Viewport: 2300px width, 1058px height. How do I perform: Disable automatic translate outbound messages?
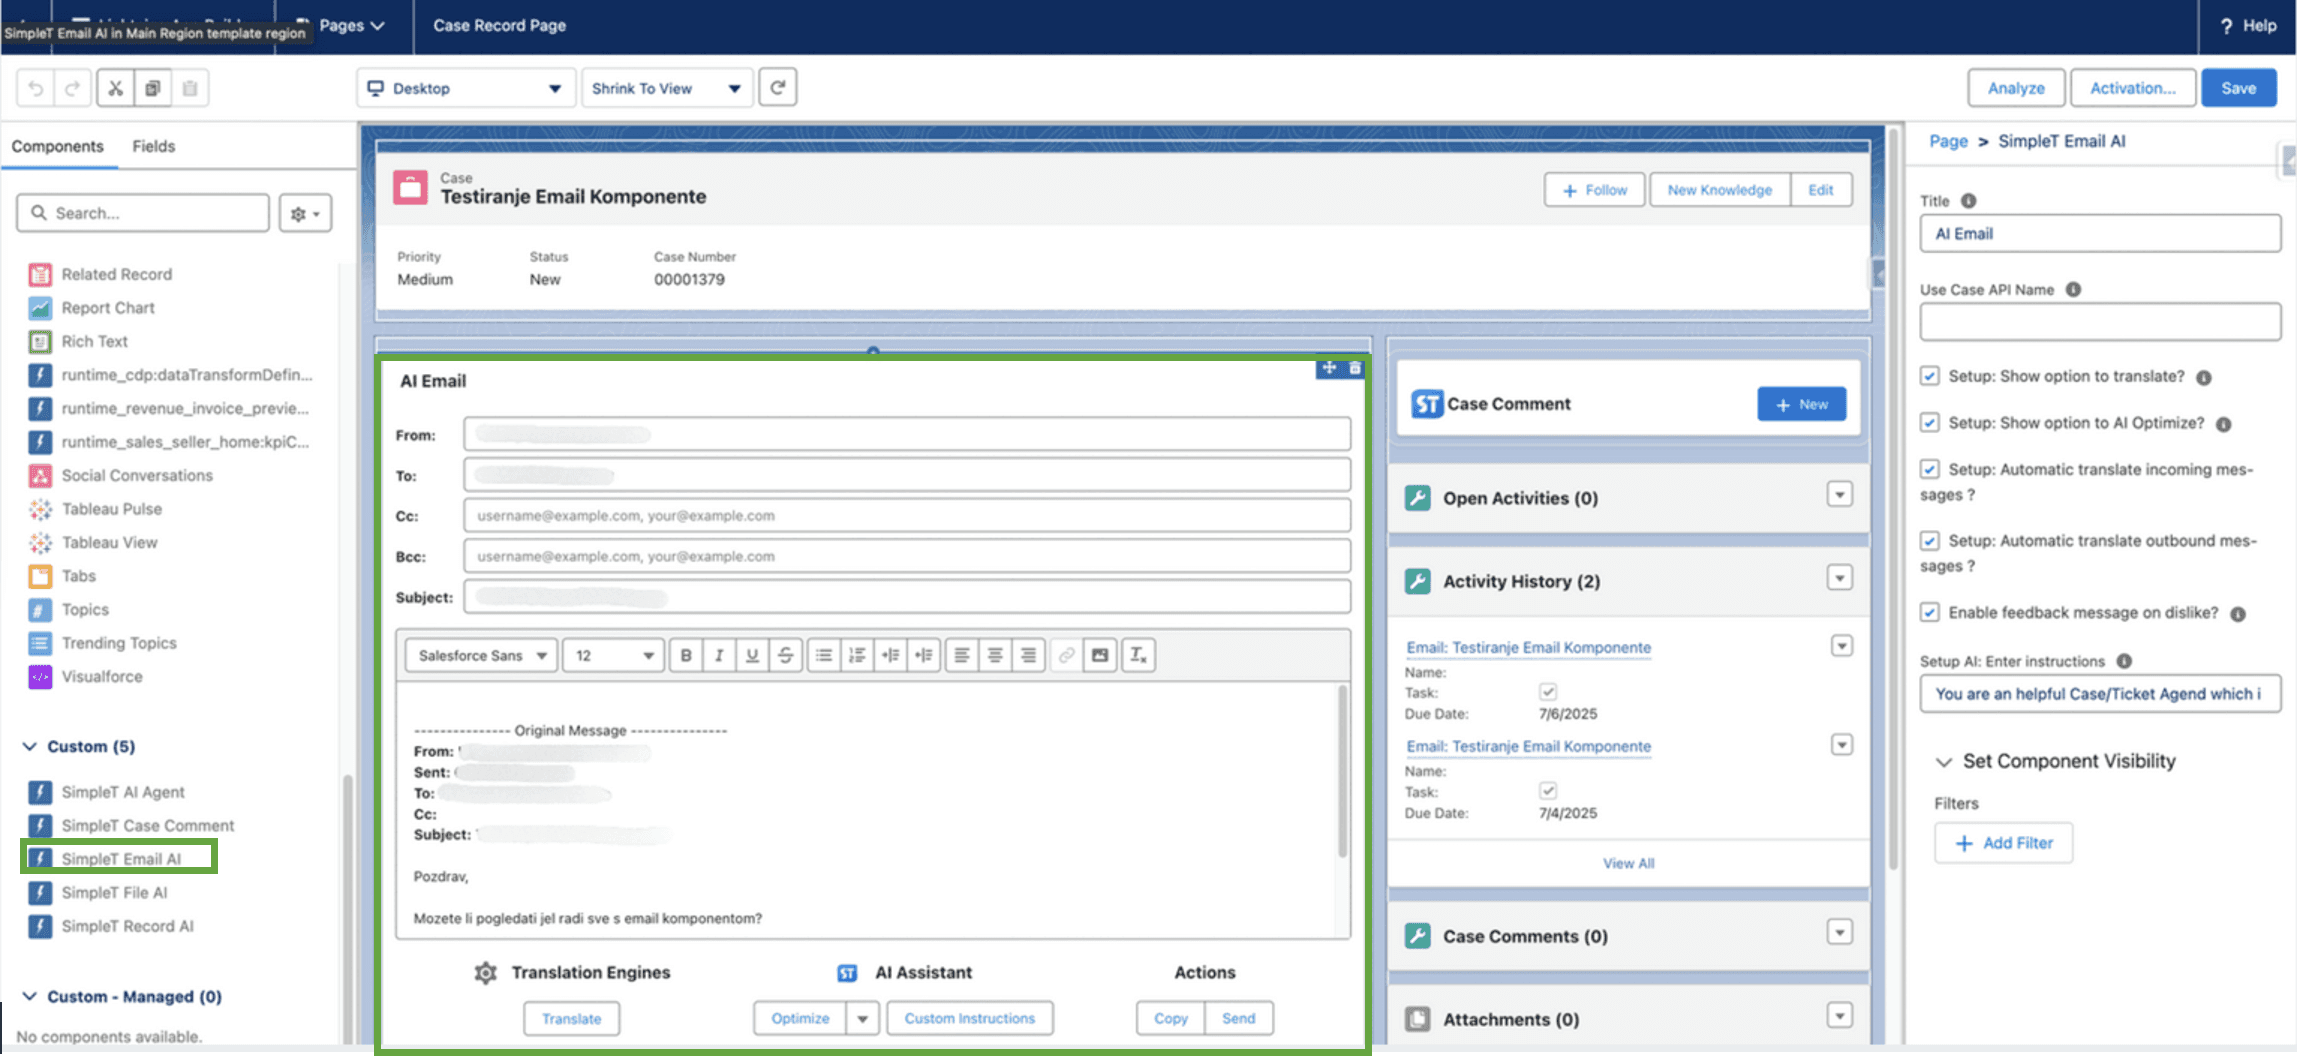(x=1930, y=541)
